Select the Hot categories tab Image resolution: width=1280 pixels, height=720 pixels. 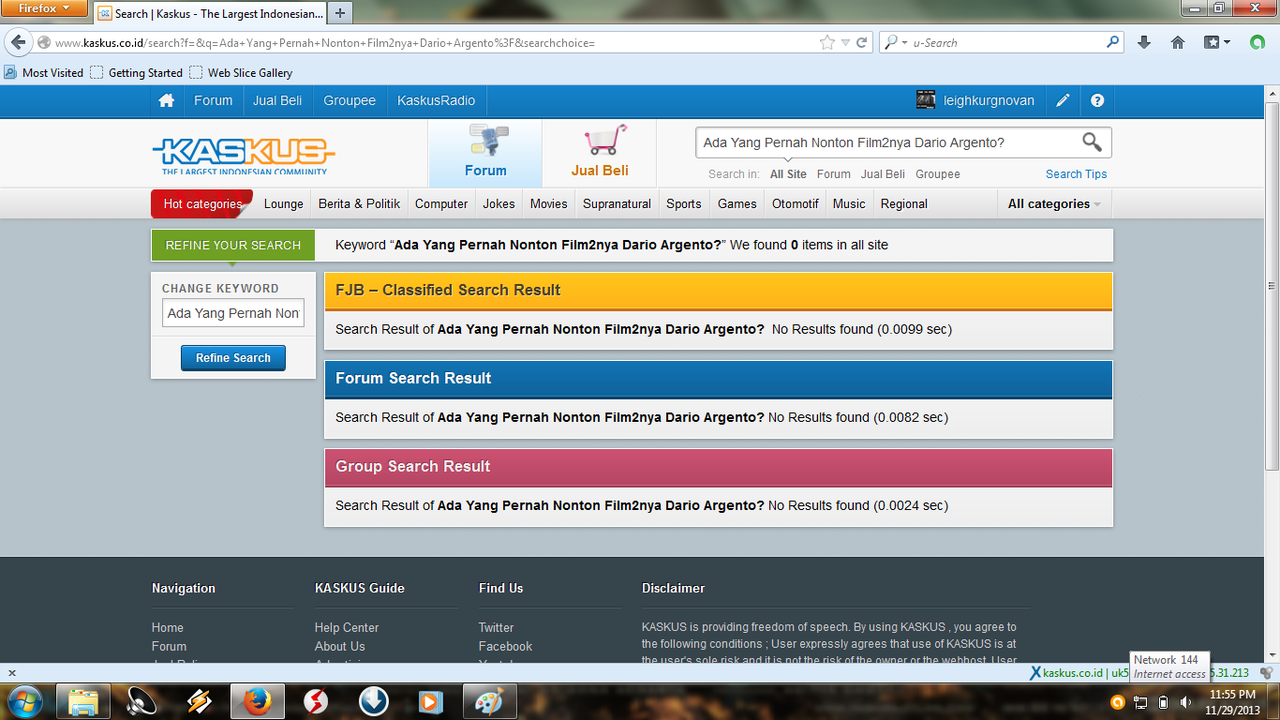tap(202, 204)
